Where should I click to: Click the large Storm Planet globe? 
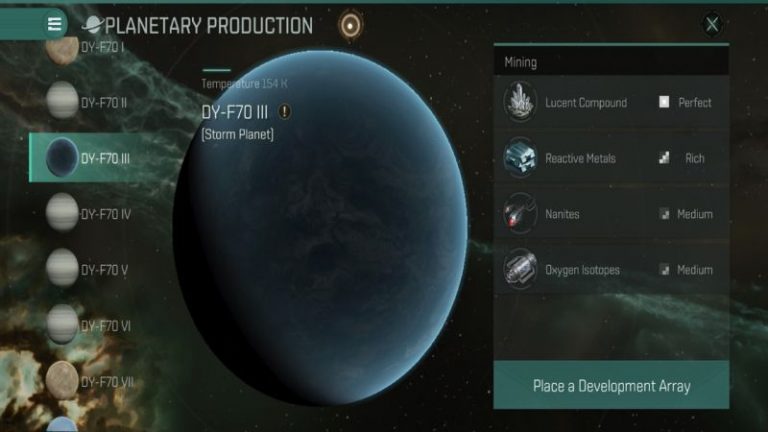click(x=321, y=228)
